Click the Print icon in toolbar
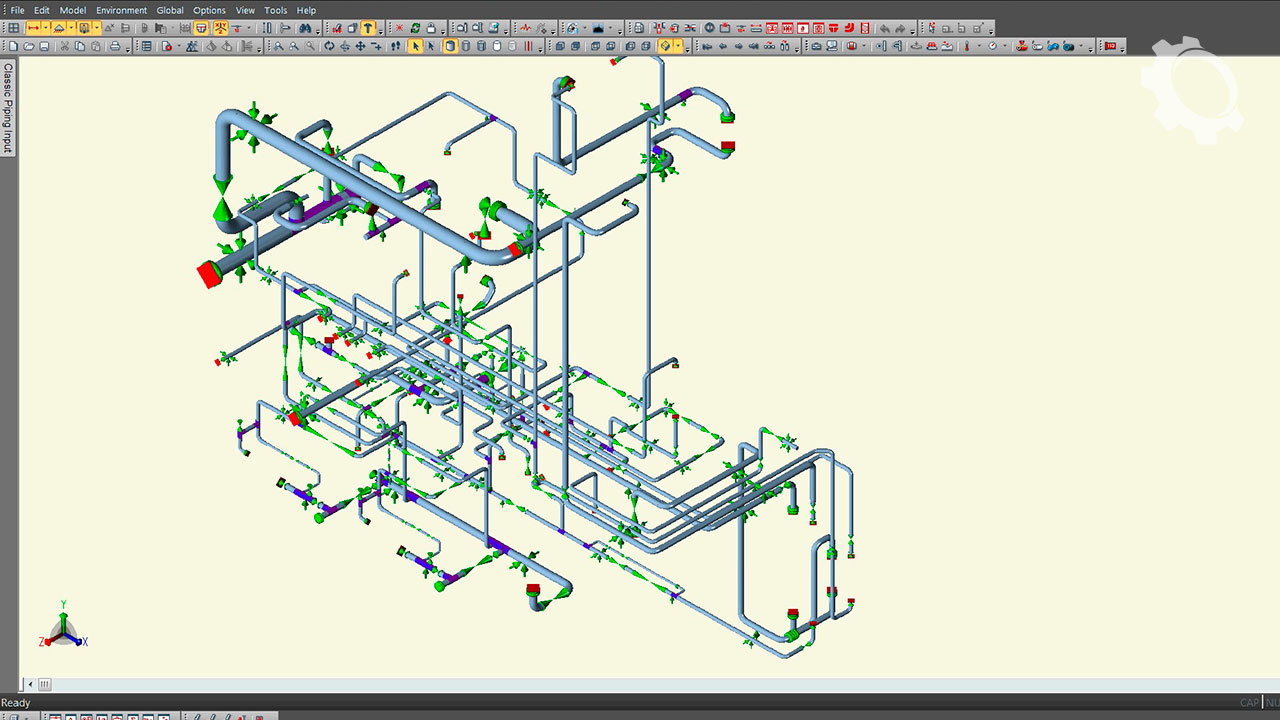1280x720 pixels. coord(115,46)
